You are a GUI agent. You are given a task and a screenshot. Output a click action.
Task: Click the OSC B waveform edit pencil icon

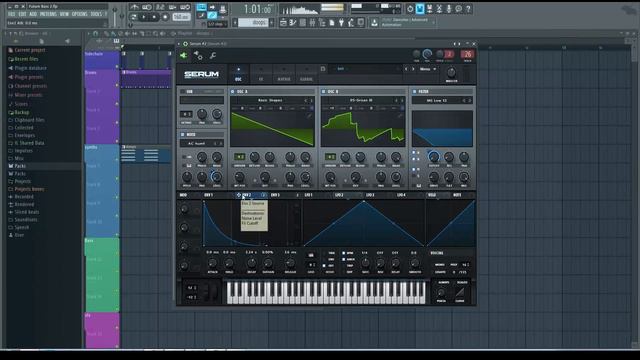(x=400, y=116)
